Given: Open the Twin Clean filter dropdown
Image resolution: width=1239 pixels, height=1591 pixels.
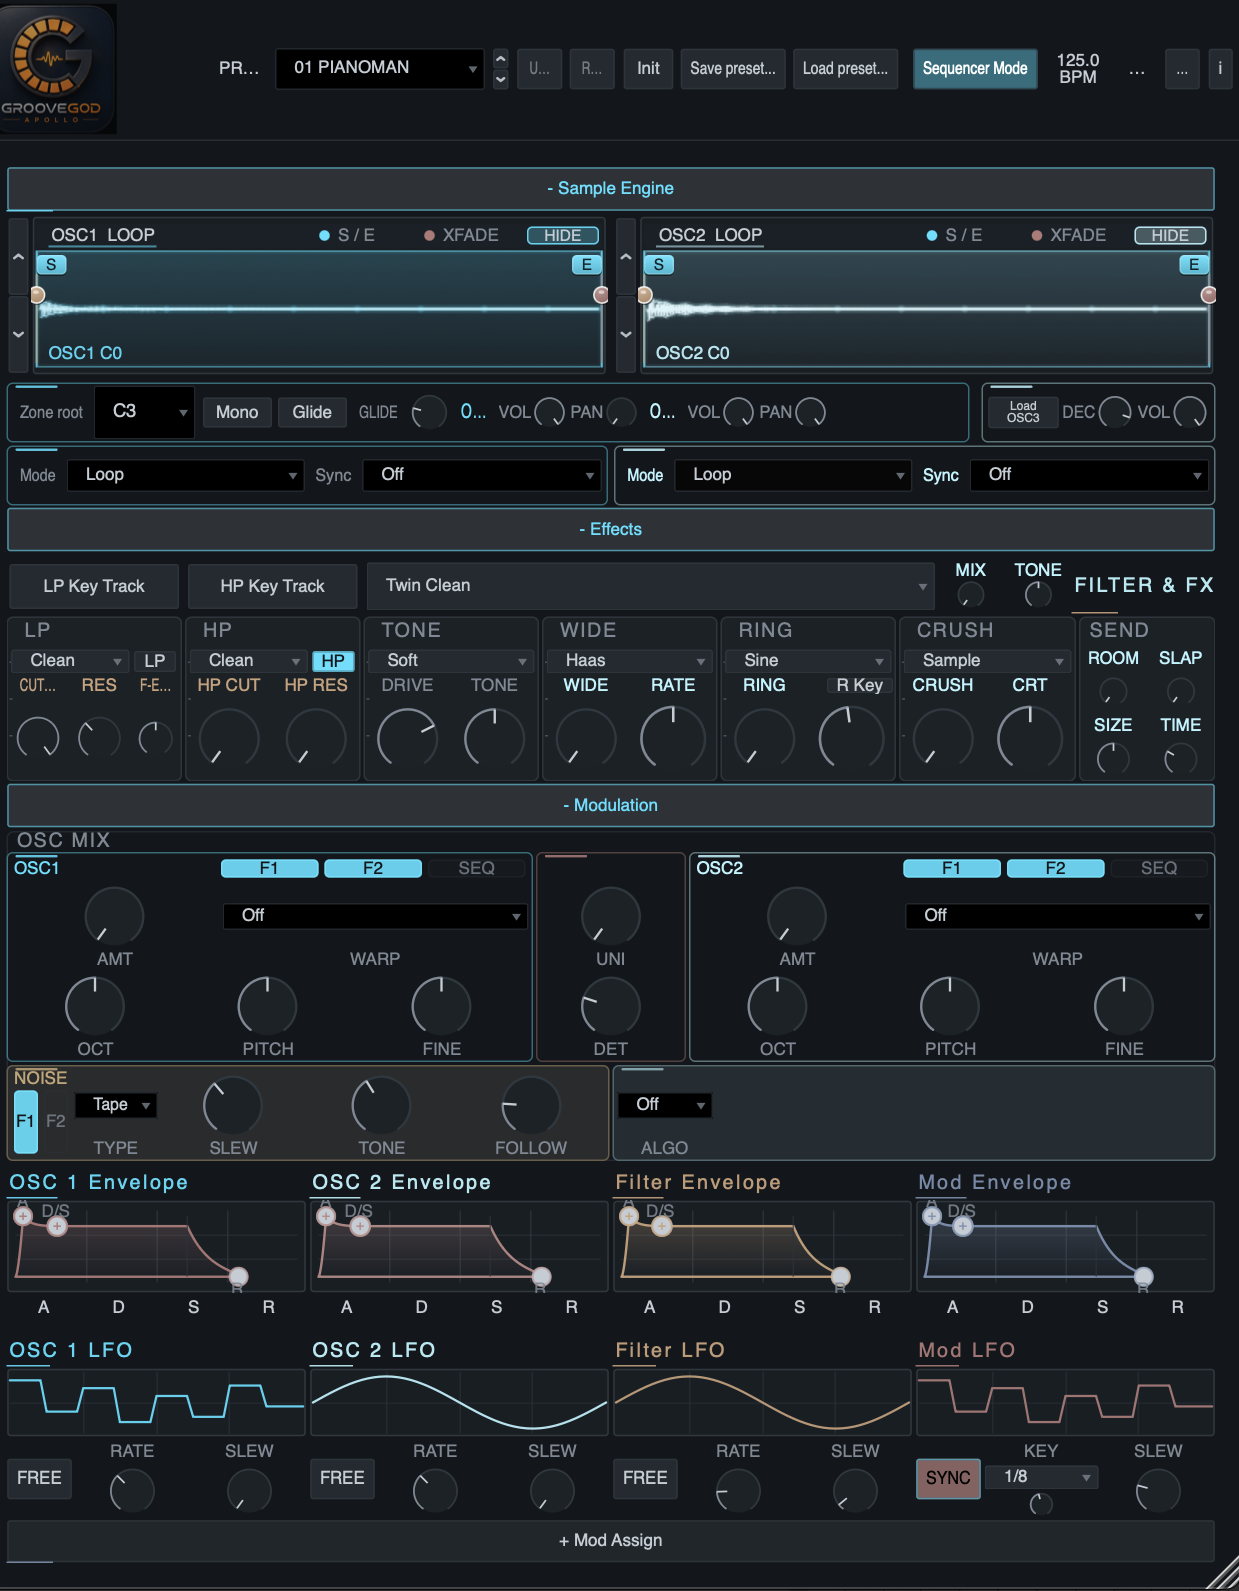Looking at the screenshot, I should [x=651, y=586].
